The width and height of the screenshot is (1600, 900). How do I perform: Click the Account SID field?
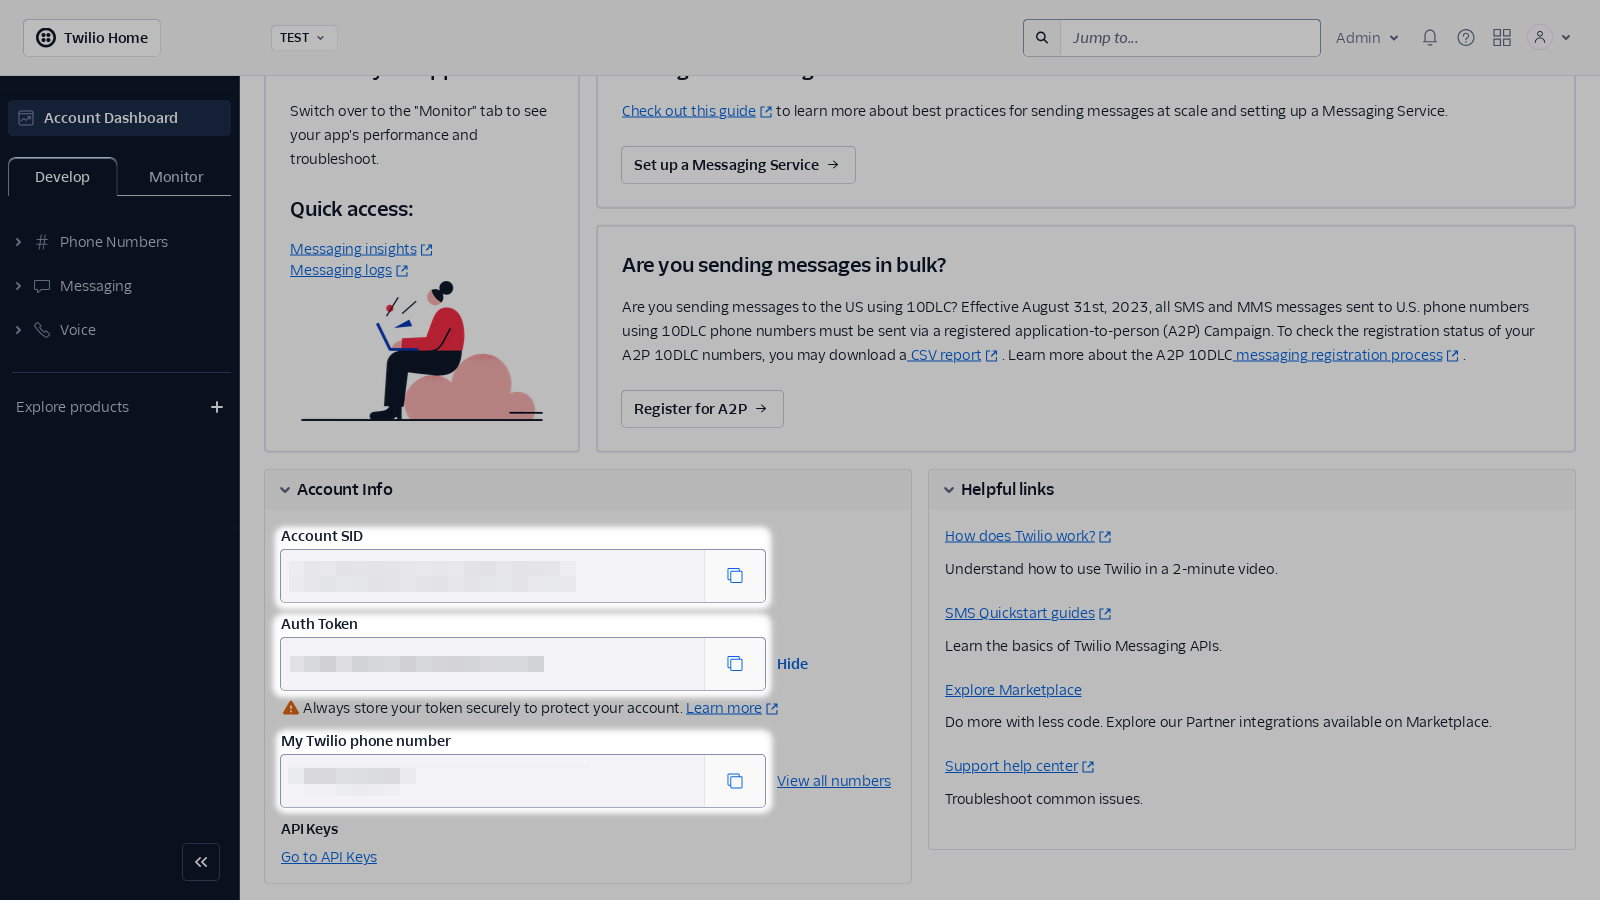(x=492, y=576)
